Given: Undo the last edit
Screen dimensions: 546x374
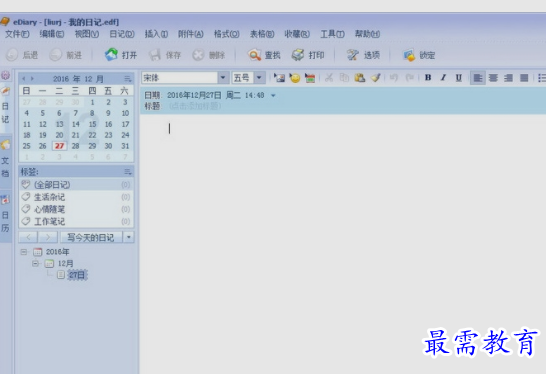Looking at the screenshot, I should (394, 78).
